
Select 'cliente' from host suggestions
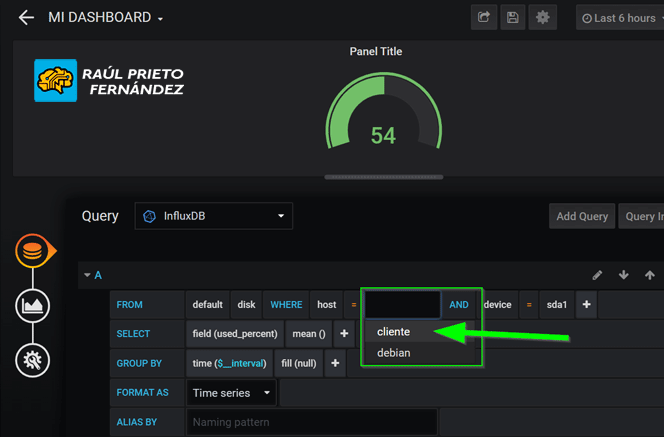click(x=394, y=332)
